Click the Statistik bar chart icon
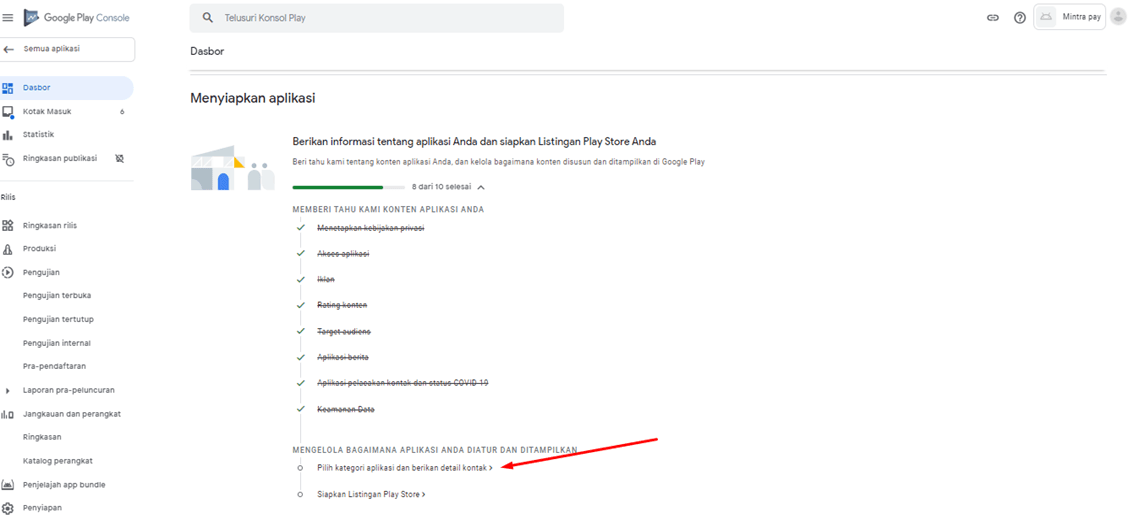This screenshot has height=521, width=1134. (8, 135)
